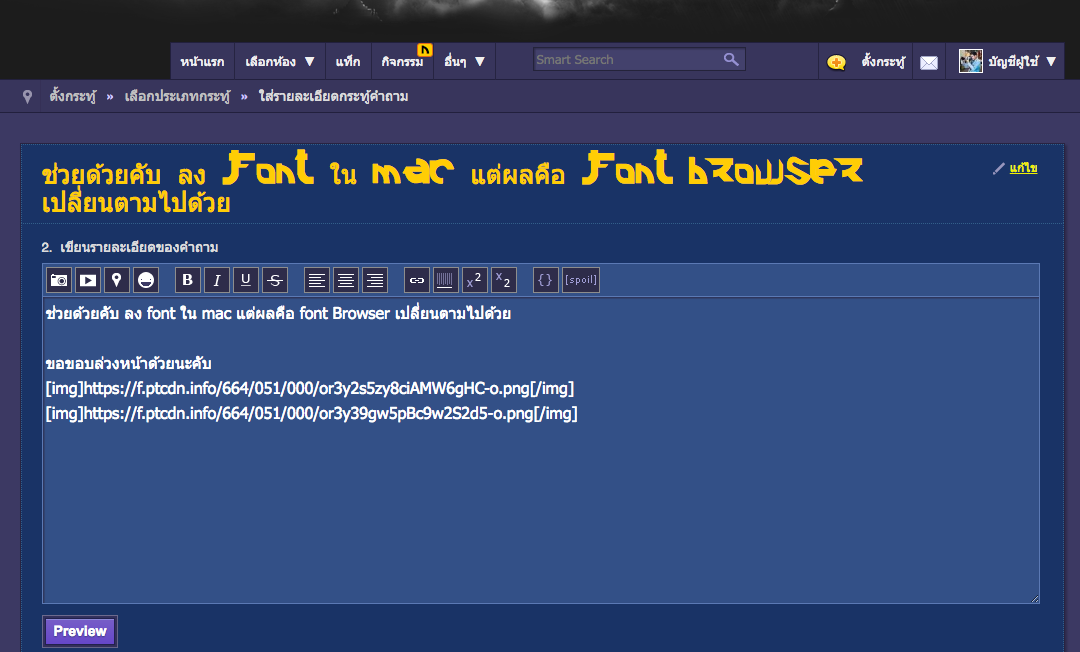This screenshot has width=1080, height=652.
Task: Click the yellow topic title text
Action: [x=452, y=182]
